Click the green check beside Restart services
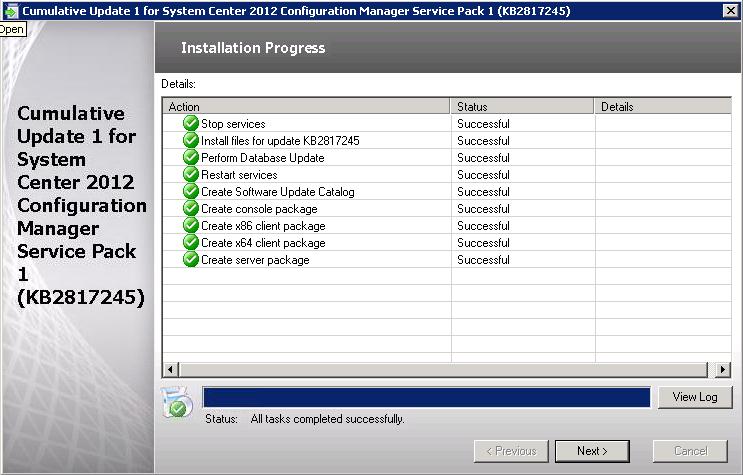This screenshot has width=743, height=475. pyautogui.click(x=191, y=175)
